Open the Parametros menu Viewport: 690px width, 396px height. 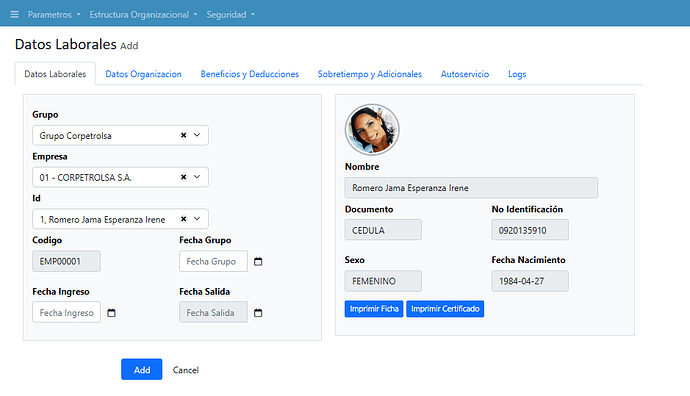coord(54,15)
